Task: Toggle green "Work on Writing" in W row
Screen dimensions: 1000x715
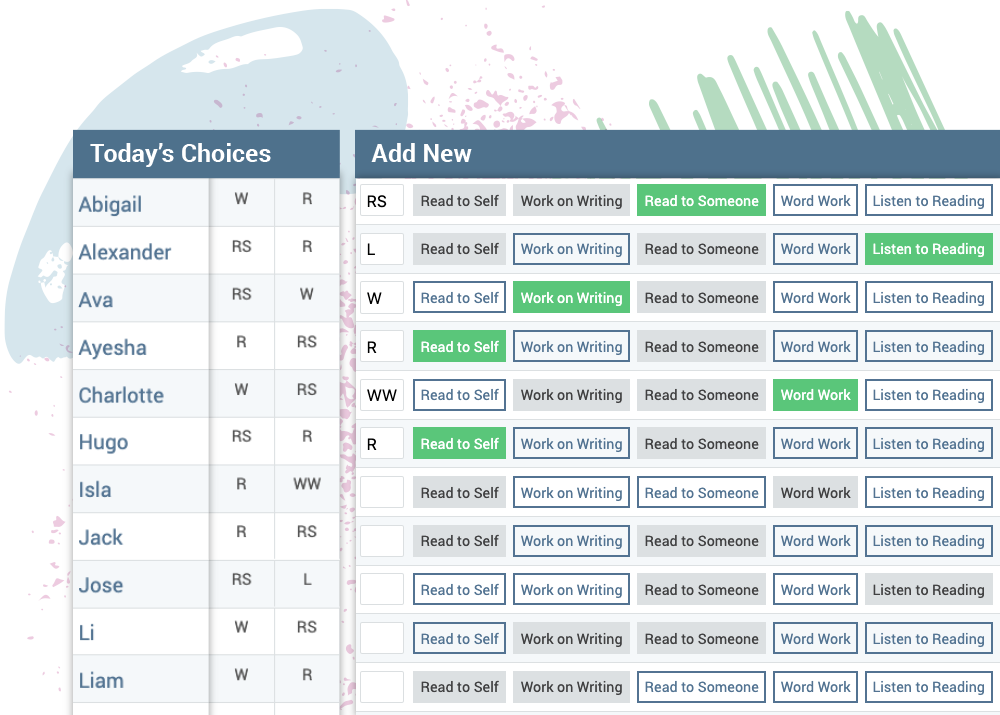Action: coord(571,298)
